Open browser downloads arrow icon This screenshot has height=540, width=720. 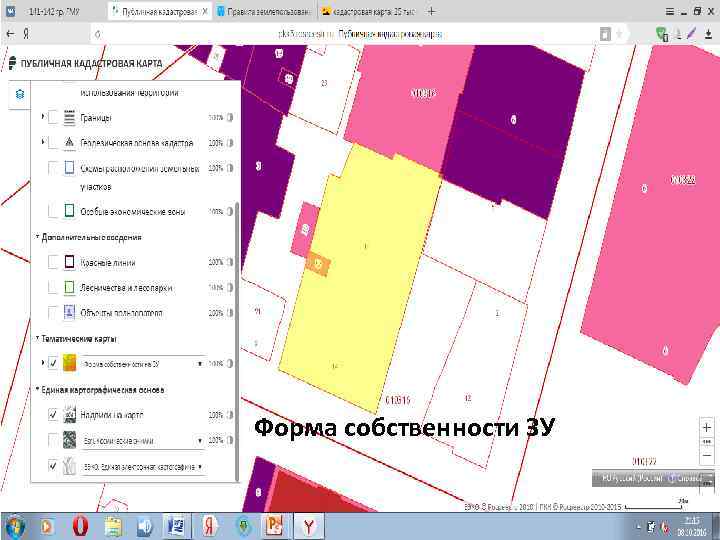[x=708, y=34]
